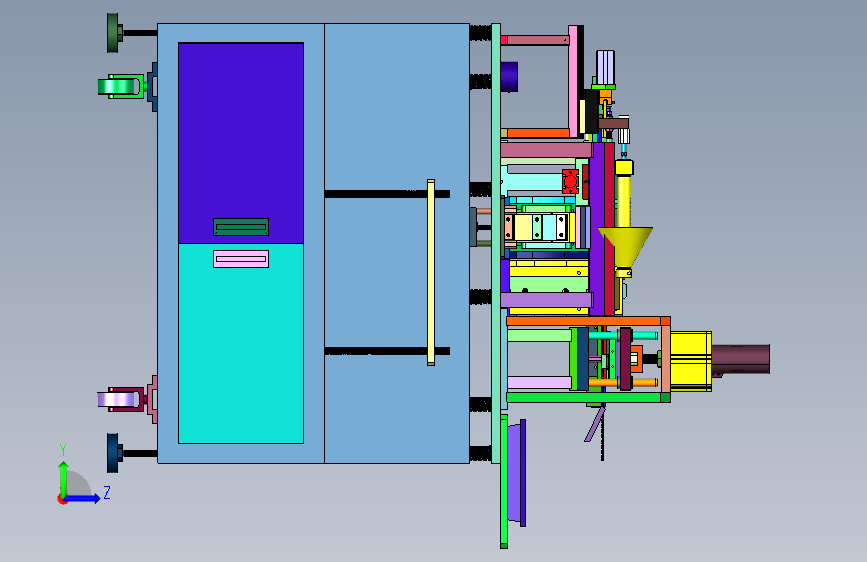Select the Y axis of the orientation triad
867x562 pixels.
pyautogui.click(x=63, y=478)
